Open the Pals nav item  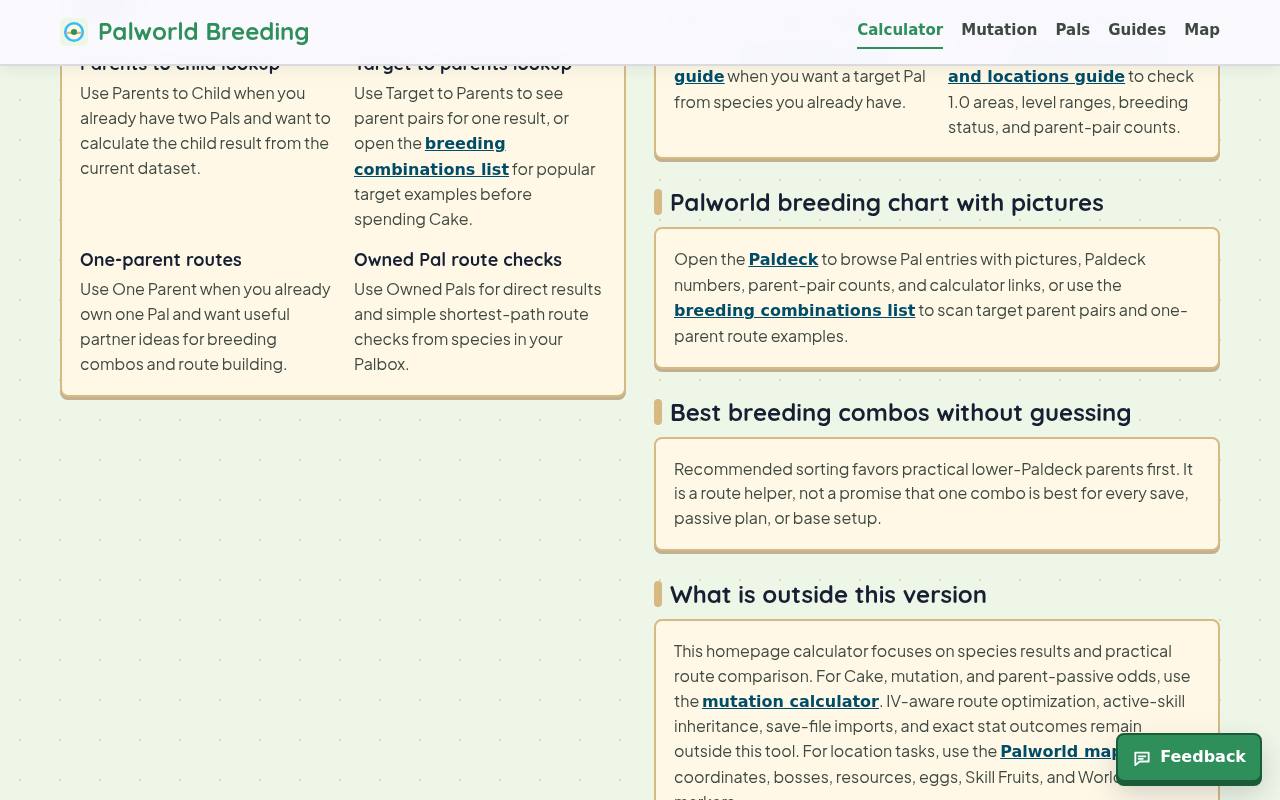point(1072,30)
